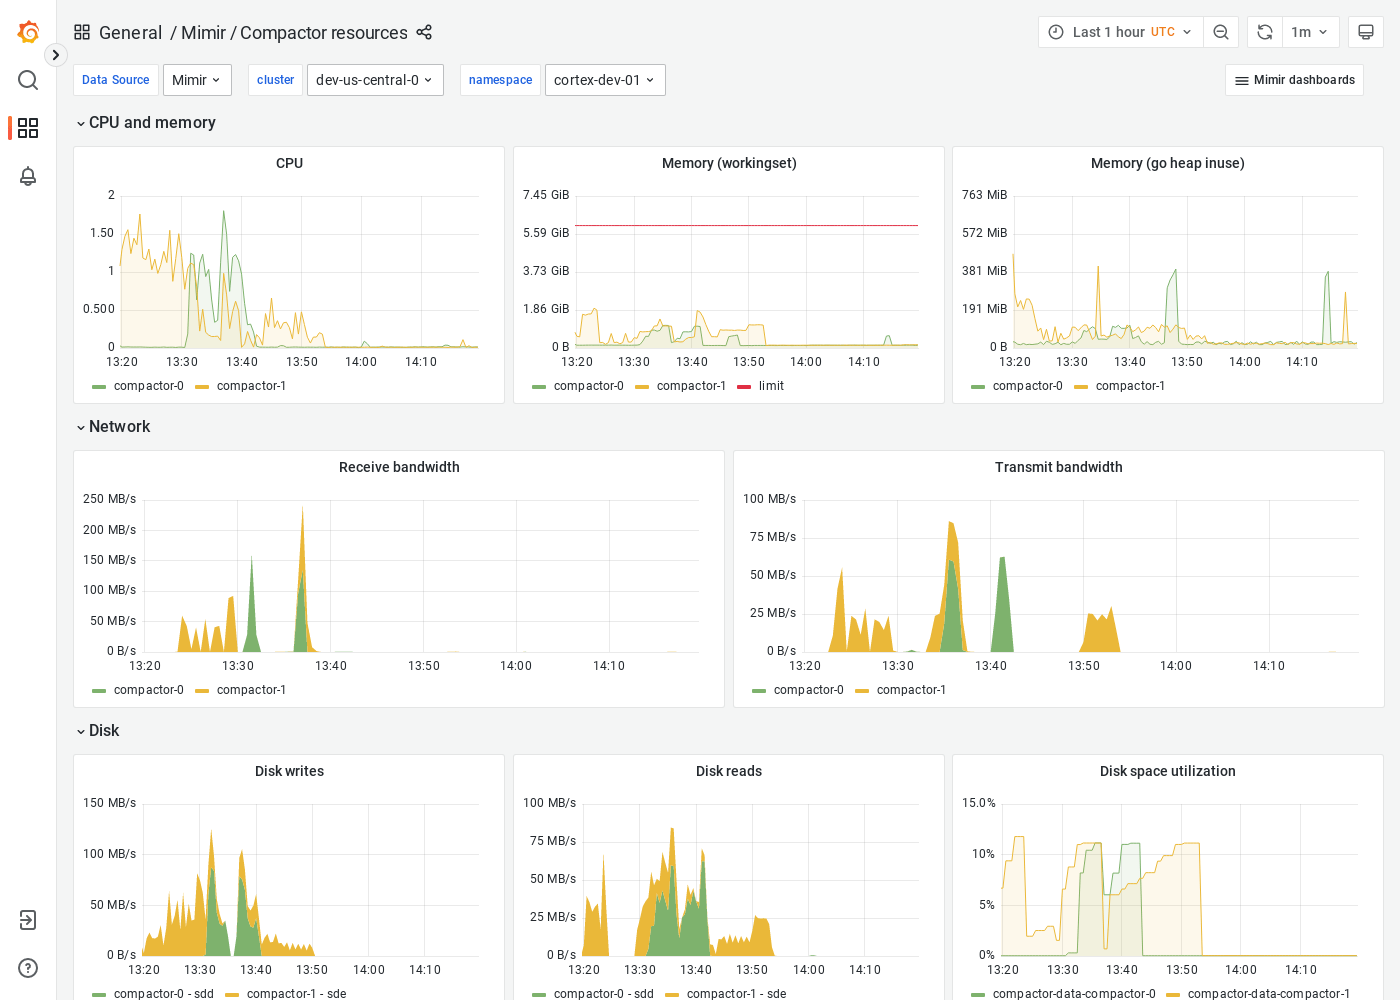
Task: Click the Data Source label link
Action: pos(115,79)
